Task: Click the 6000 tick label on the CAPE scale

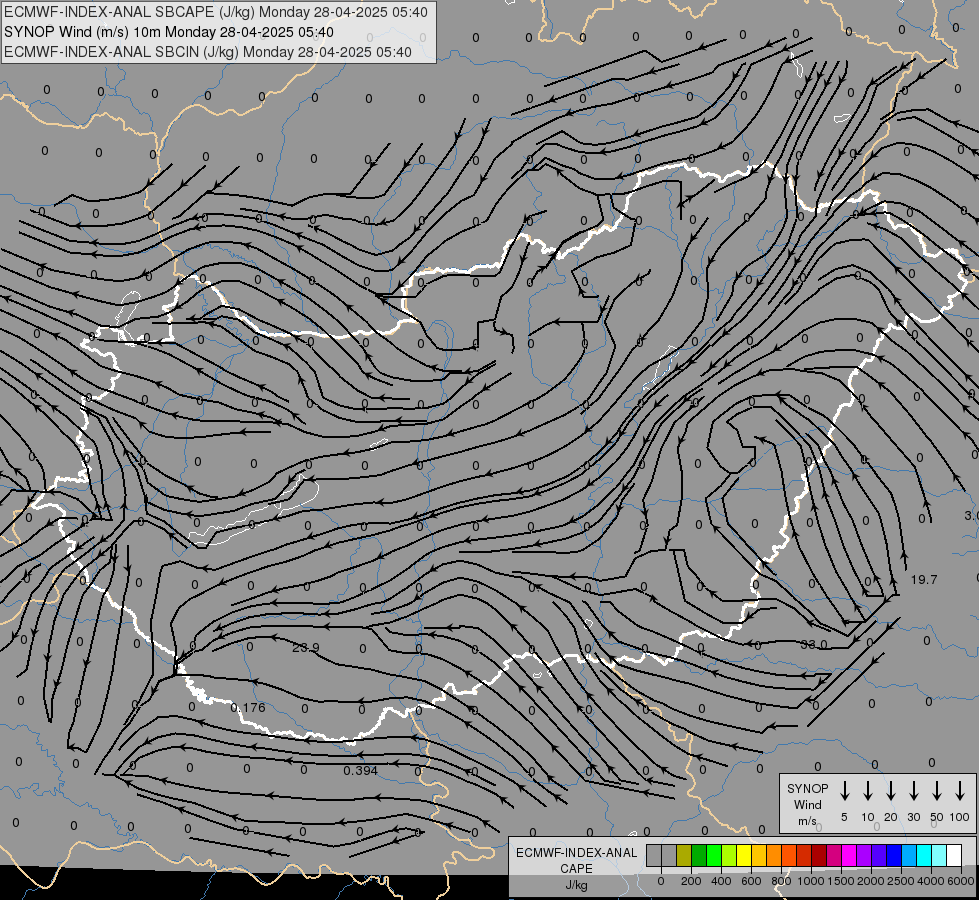Action: (962, 881)
